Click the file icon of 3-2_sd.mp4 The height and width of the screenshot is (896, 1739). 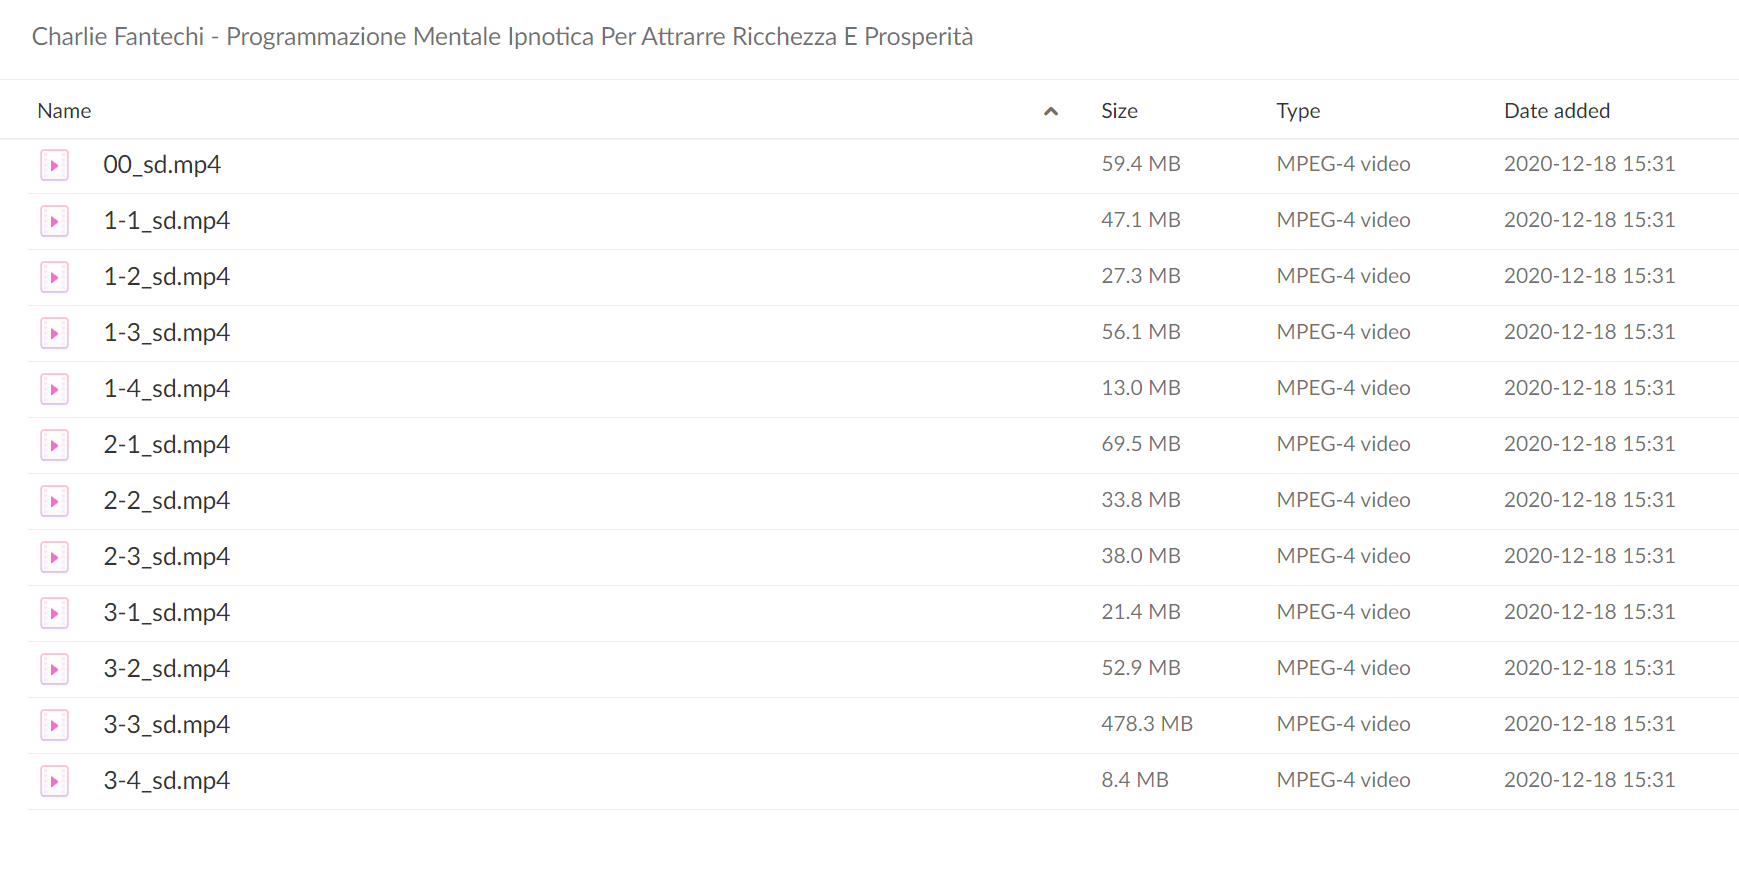tap(54, 669)
